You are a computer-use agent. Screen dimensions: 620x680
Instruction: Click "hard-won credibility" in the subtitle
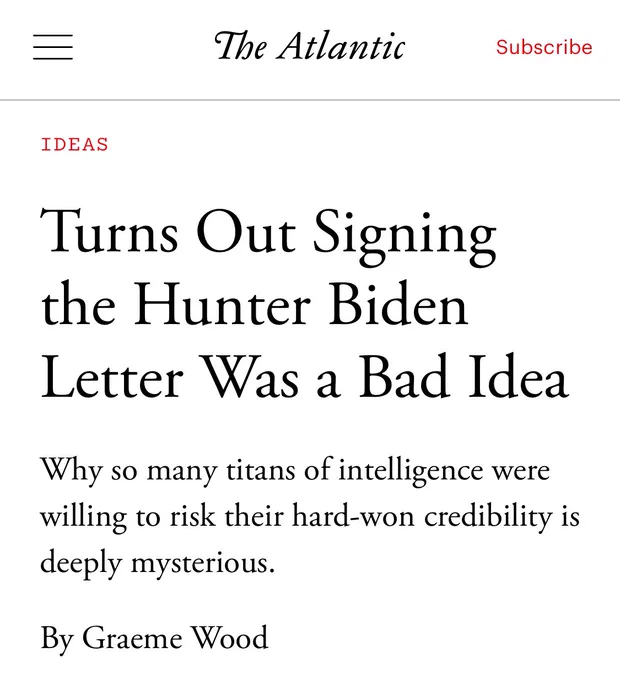421,516
